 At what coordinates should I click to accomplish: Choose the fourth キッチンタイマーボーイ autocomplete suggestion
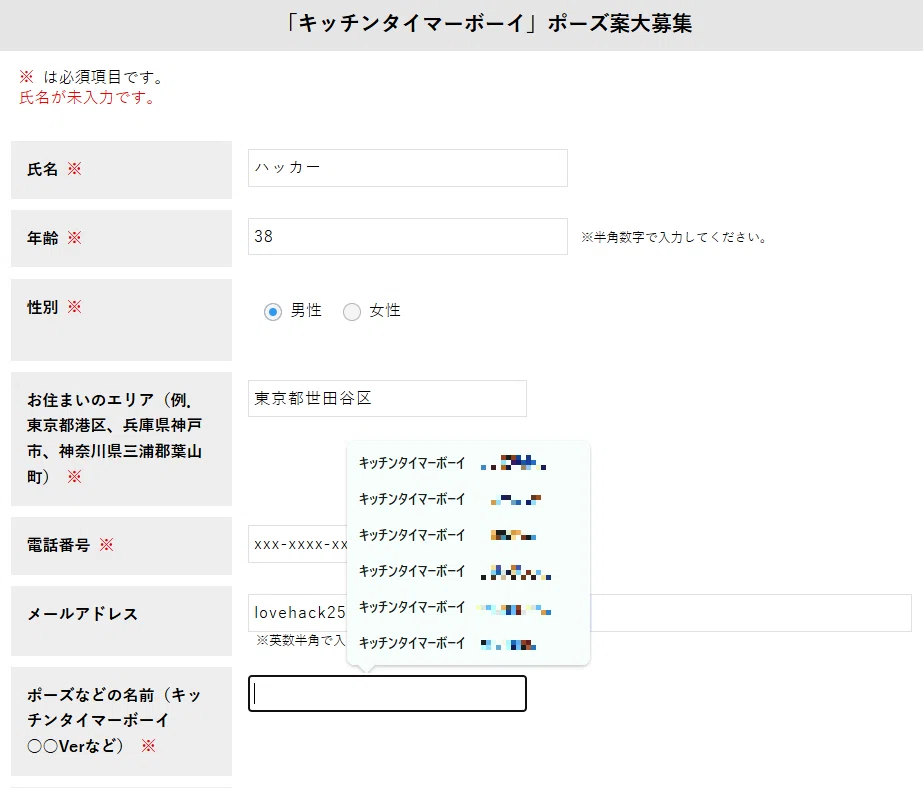click(468, 571)
